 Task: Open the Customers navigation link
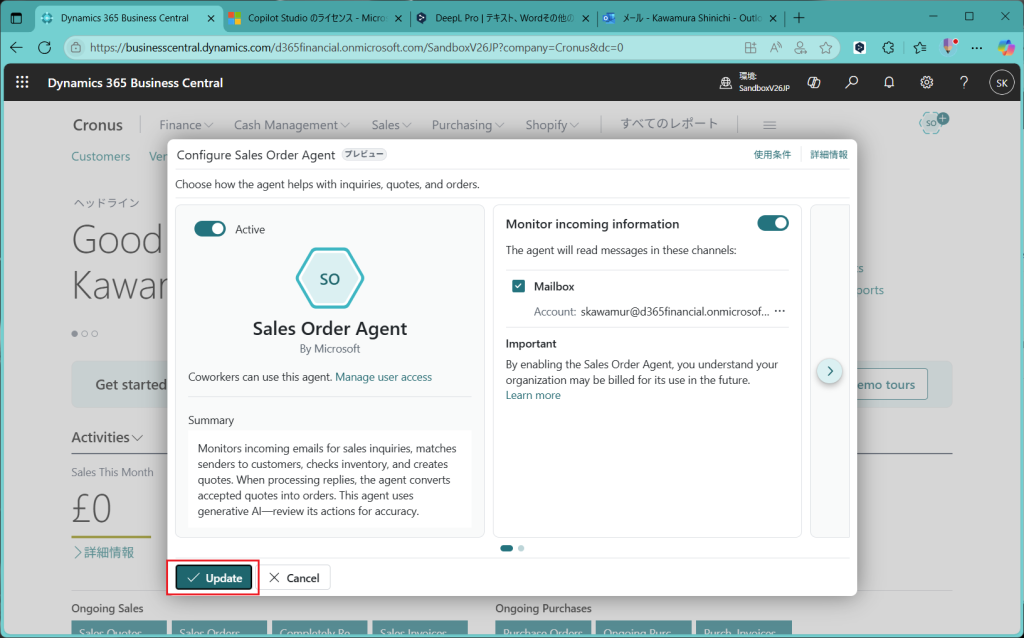coord(101,157)
